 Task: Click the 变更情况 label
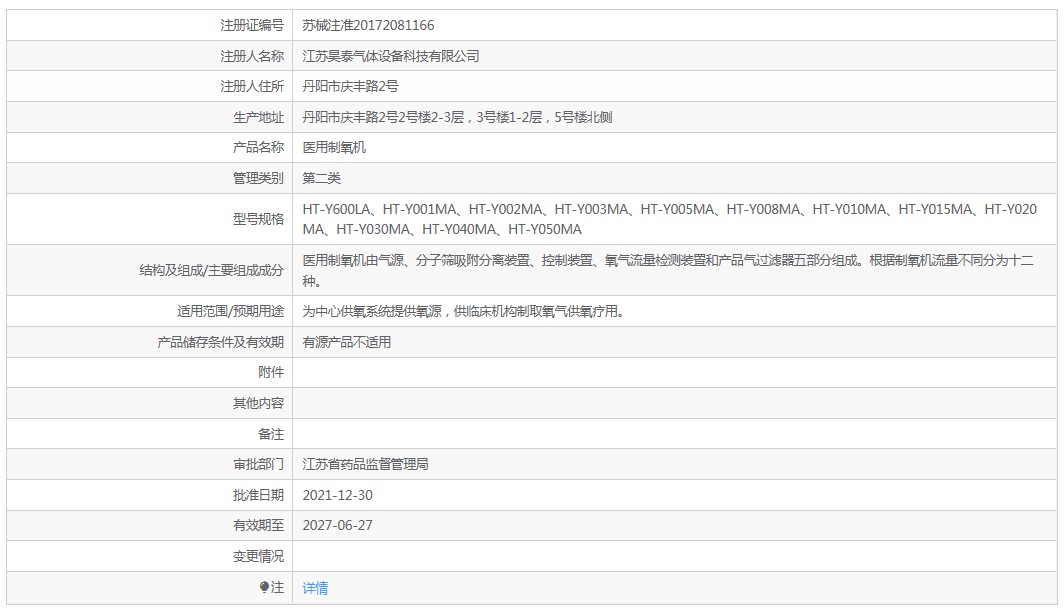pos(258,556)
